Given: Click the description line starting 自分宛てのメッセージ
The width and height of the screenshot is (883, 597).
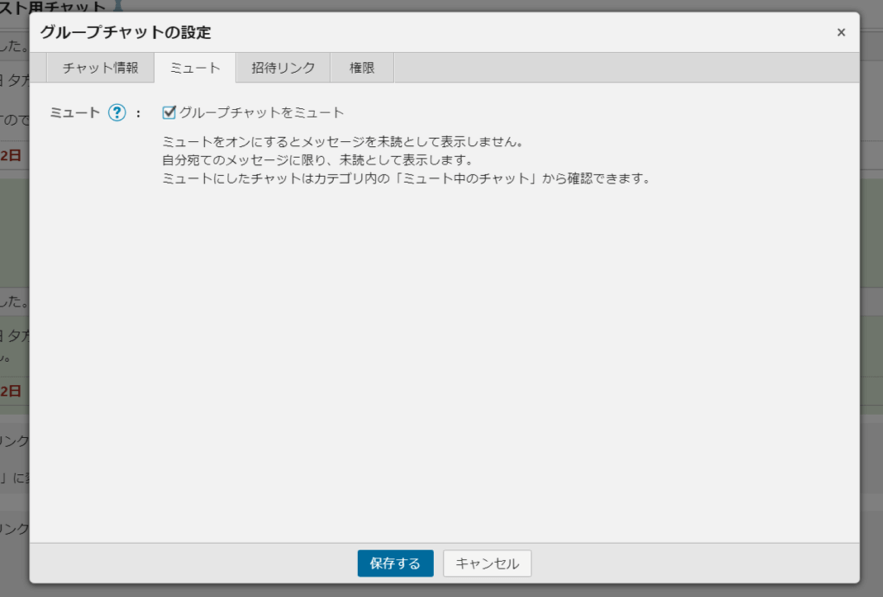Looking at the screenshot, I should pyautogui.click(x=317, y=160).
